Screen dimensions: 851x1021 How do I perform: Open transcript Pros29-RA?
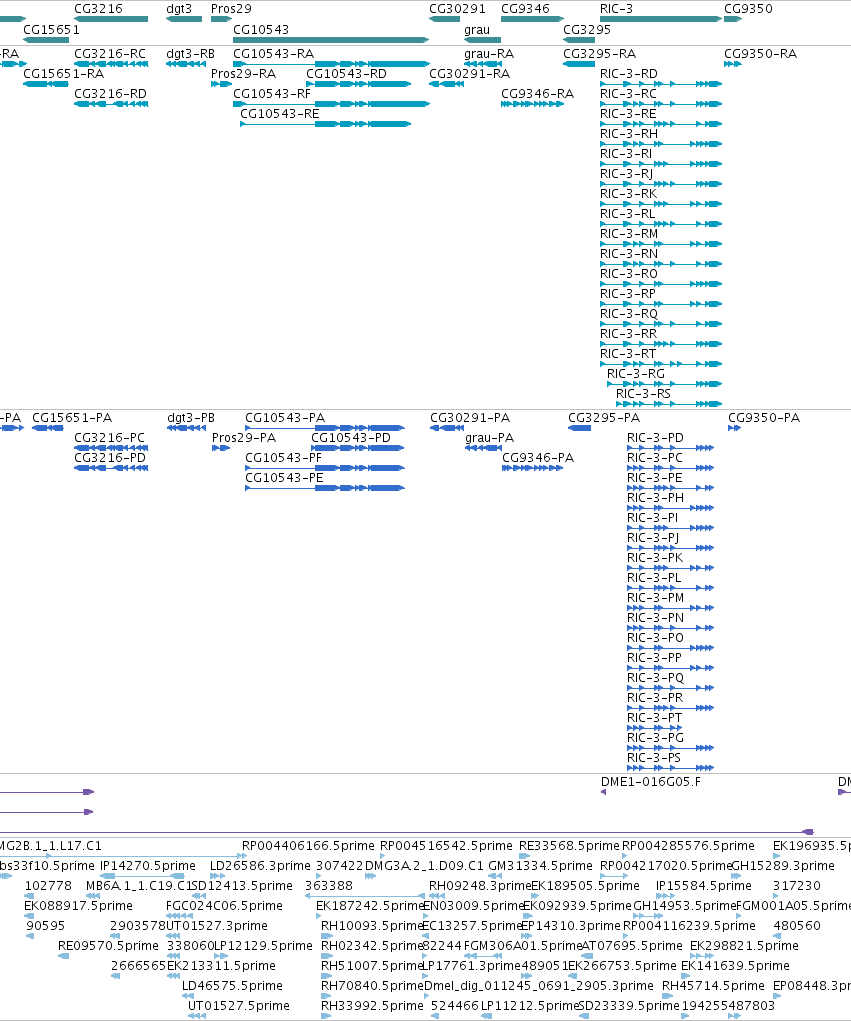244,74
